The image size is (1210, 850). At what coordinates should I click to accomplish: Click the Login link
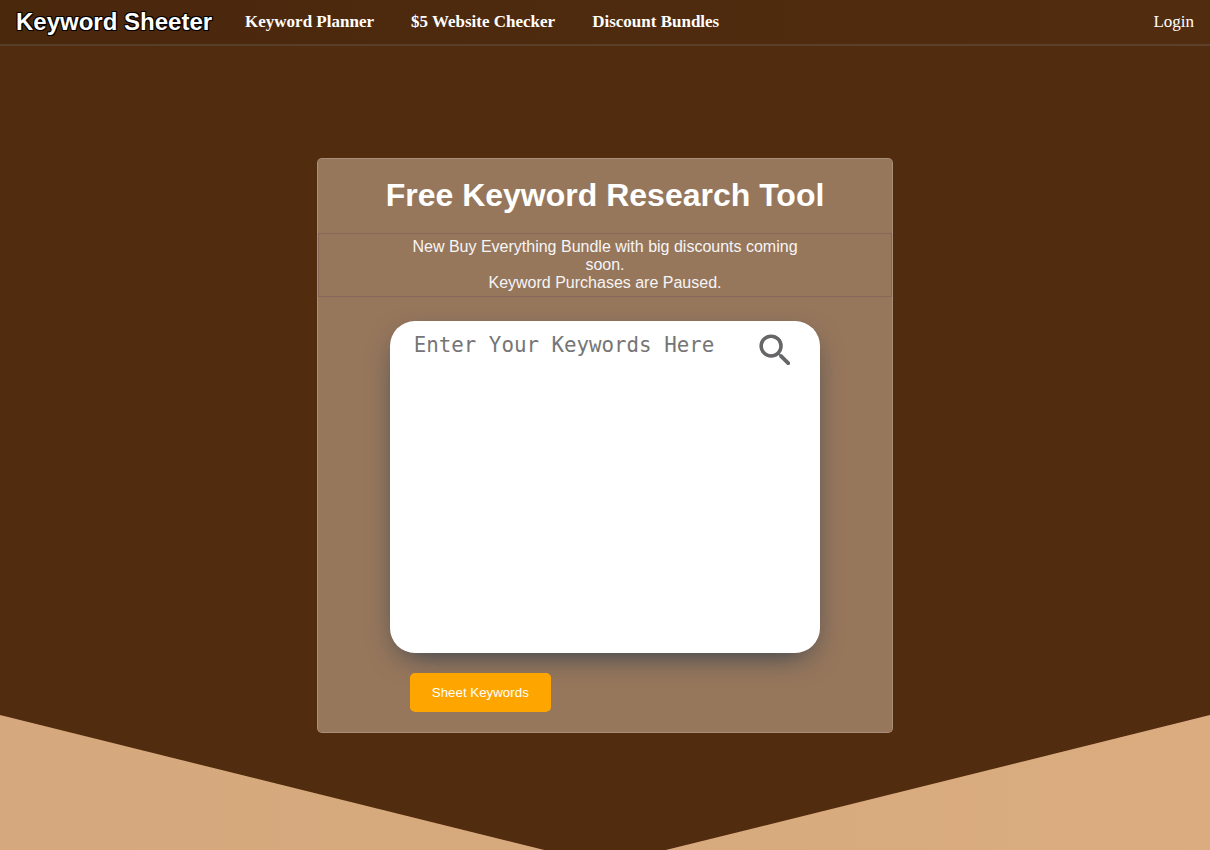coord(1173,22)
